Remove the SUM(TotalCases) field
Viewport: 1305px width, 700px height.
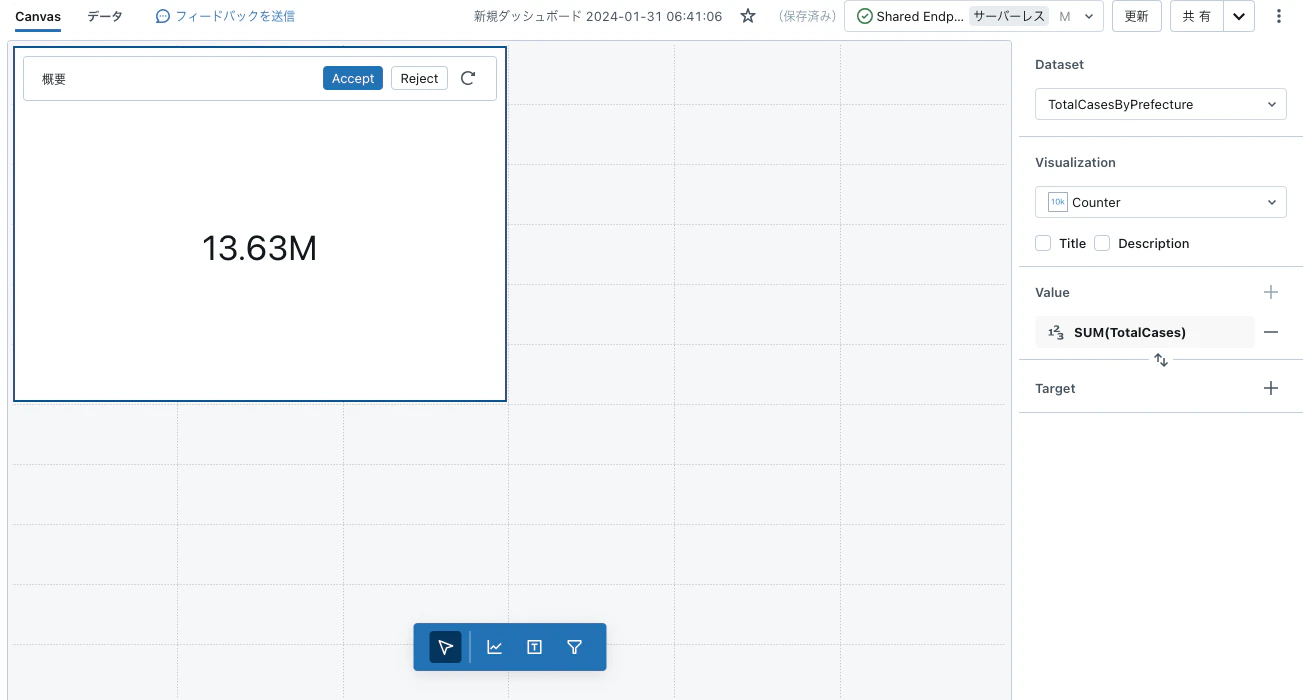tap(1271, 332)
